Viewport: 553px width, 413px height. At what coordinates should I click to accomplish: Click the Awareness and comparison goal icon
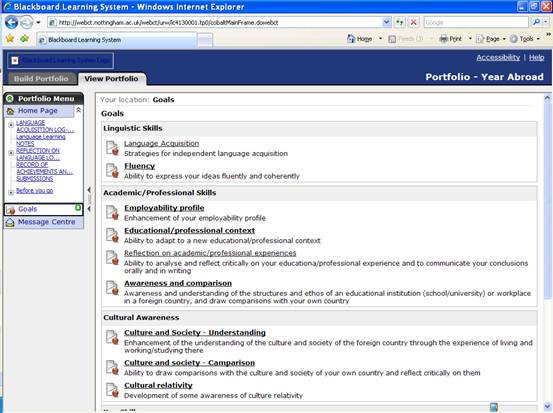point(113,288)
